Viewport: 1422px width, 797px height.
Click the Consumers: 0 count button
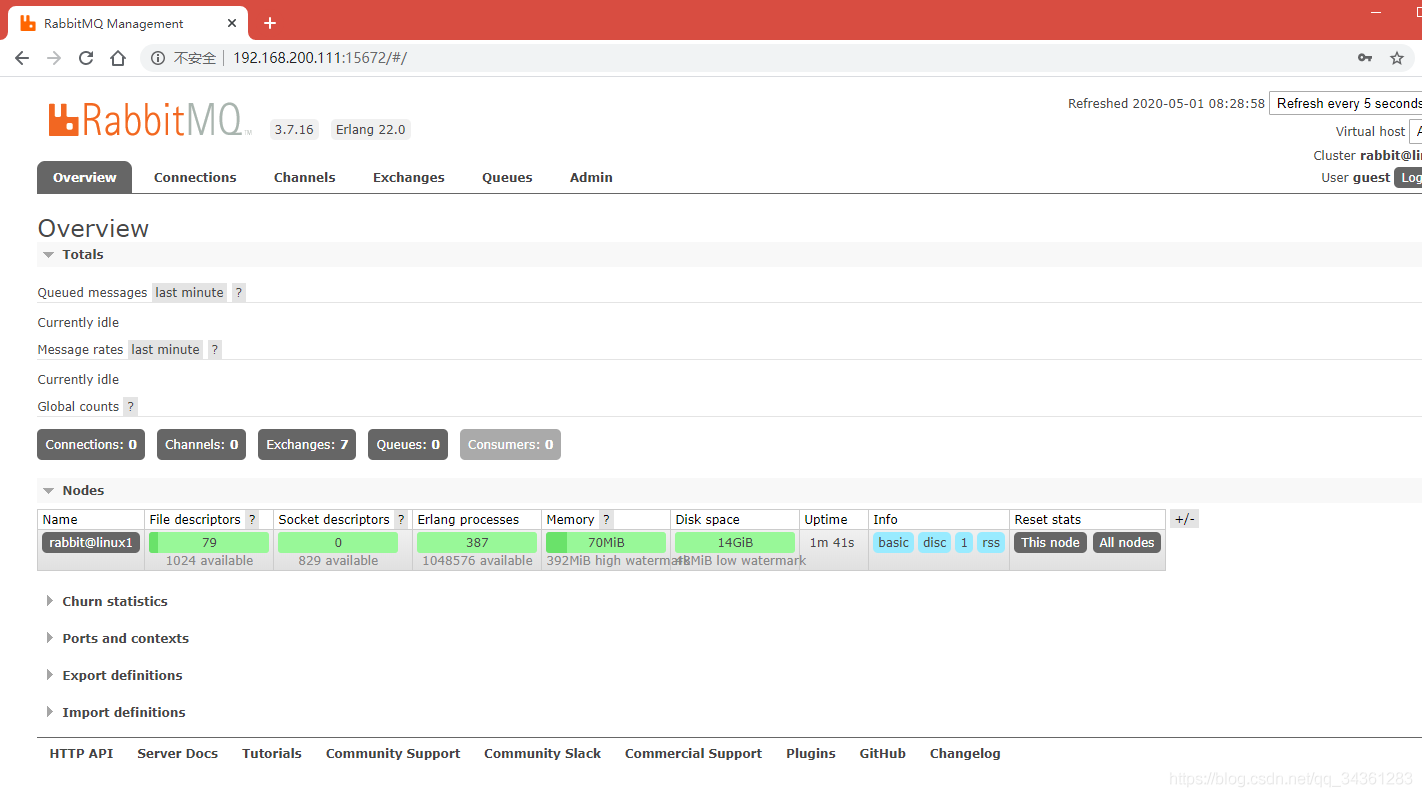(x=510, y=445)
